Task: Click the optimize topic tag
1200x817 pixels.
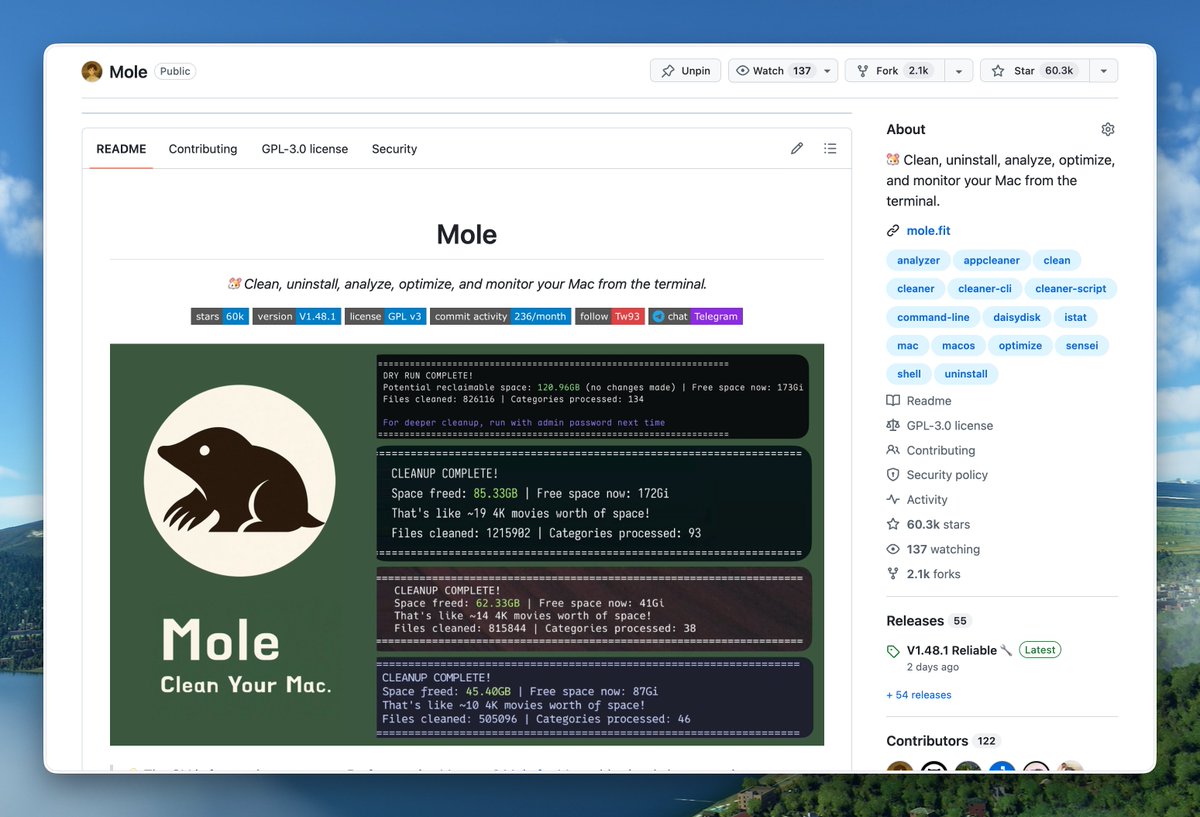Action: click(1020, 345)
